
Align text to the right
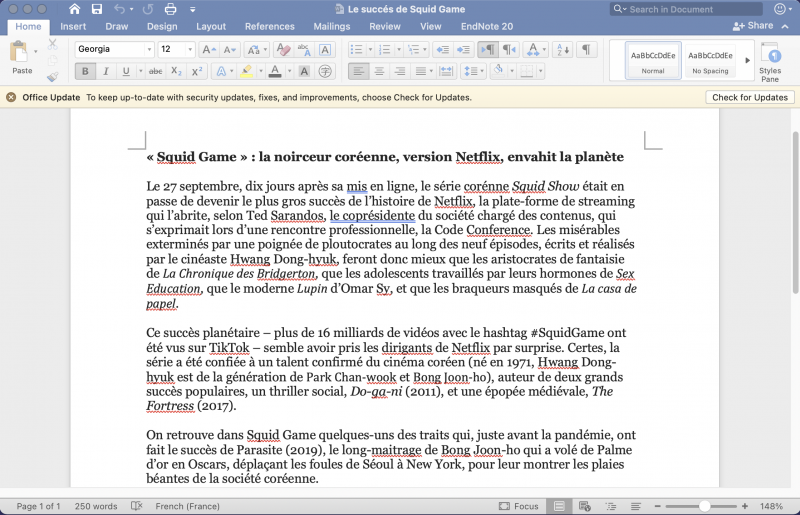(400, 71)
